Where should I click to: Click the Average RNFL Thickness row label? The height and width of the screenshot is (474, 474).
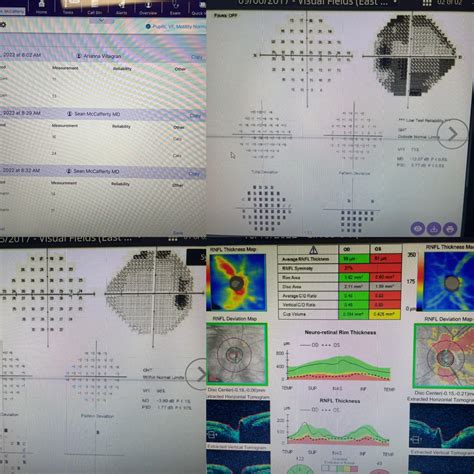(305, 259)
